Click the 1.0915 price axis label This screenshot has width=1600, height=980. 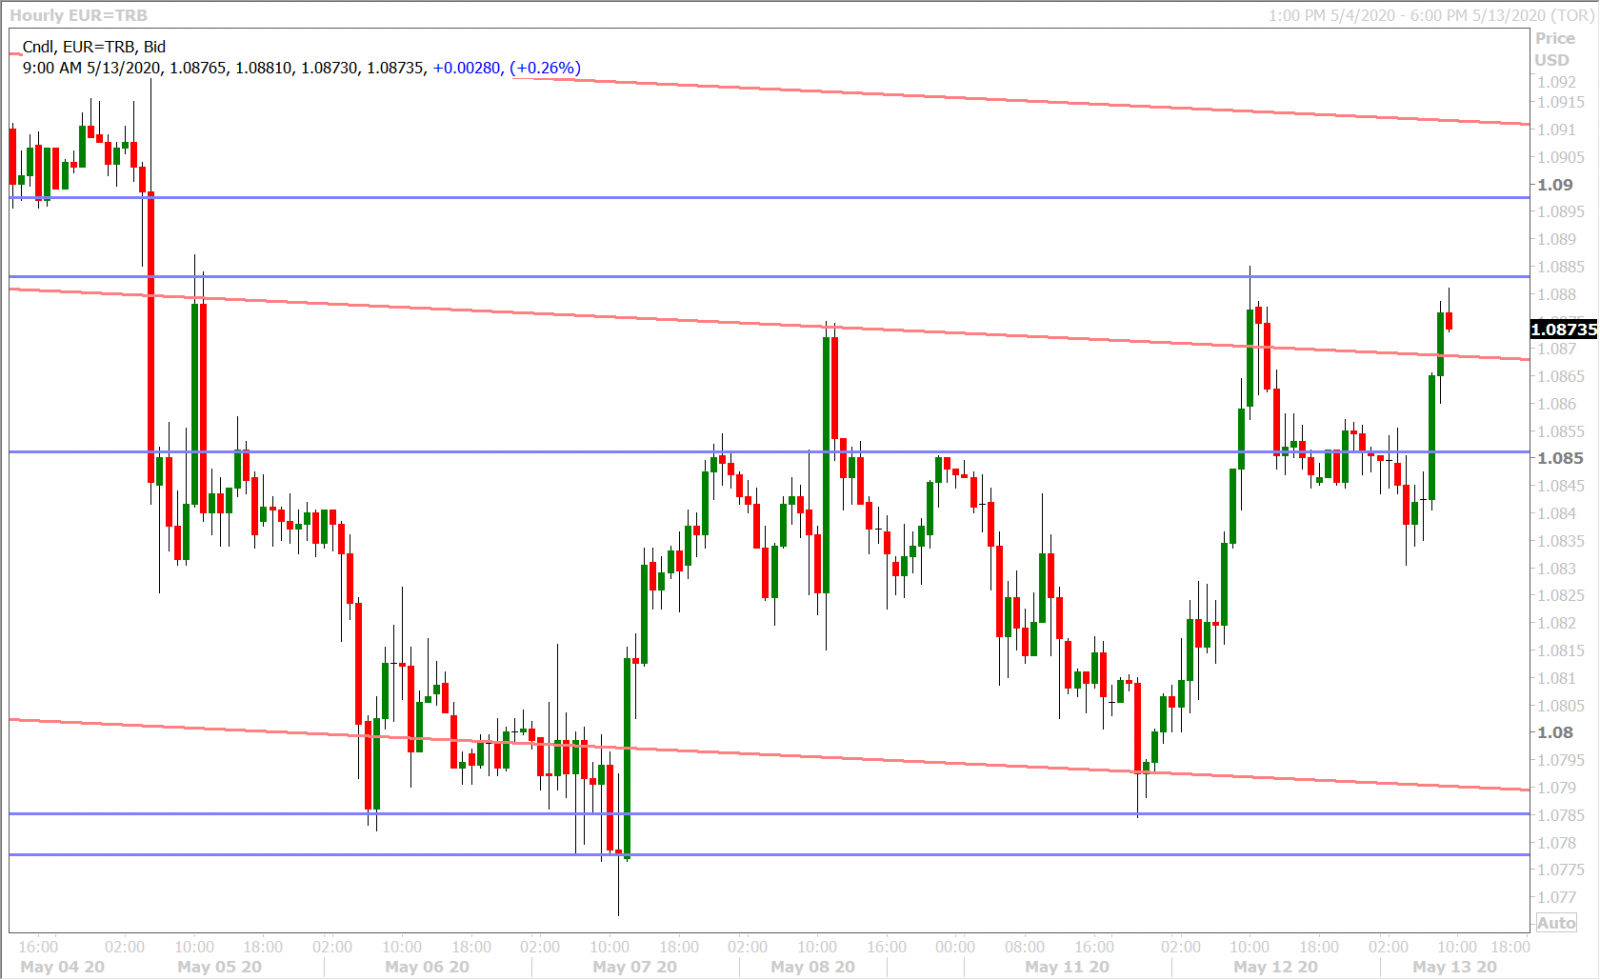click(x=1560, y=102)
